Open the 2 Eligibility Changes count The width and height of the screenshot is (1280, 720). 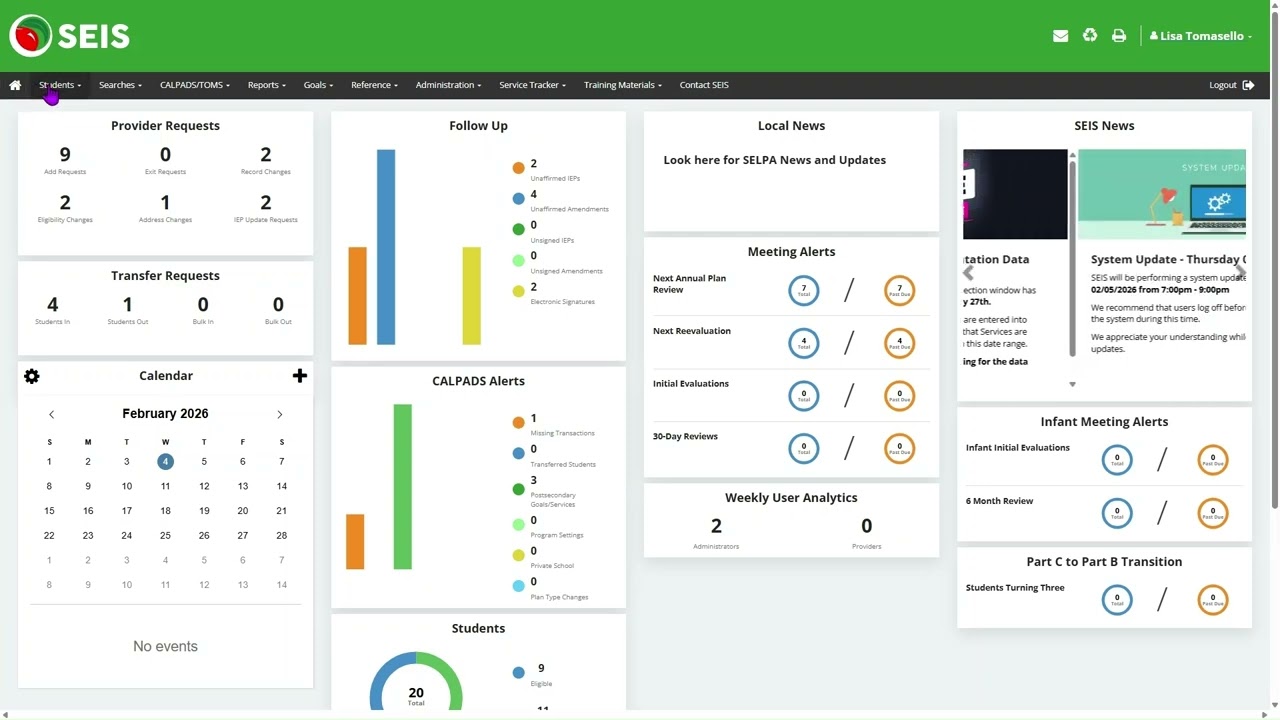[65, 203]
